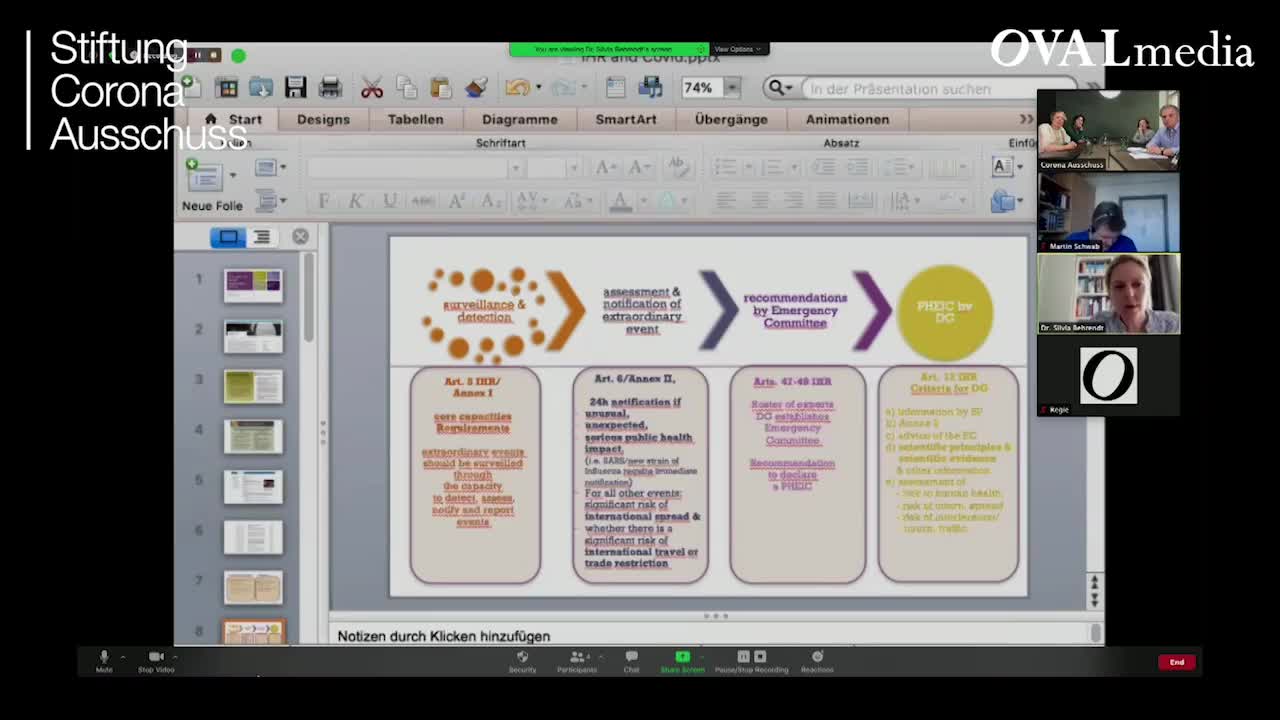Switch to the SmartArt tab
This screenshot has height=720, width=1280.
[x=626, y=119]
